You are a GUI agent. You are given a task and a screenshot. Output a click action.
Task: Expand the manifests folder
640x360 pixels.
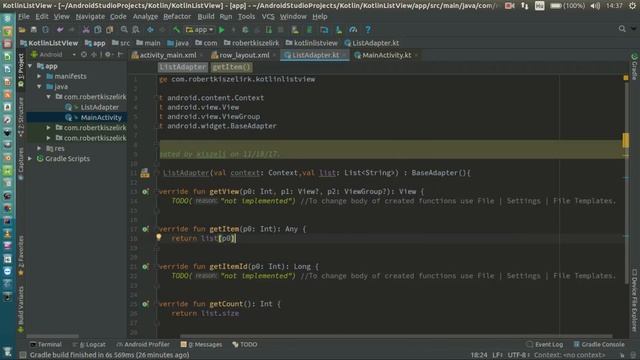[39, 76]
